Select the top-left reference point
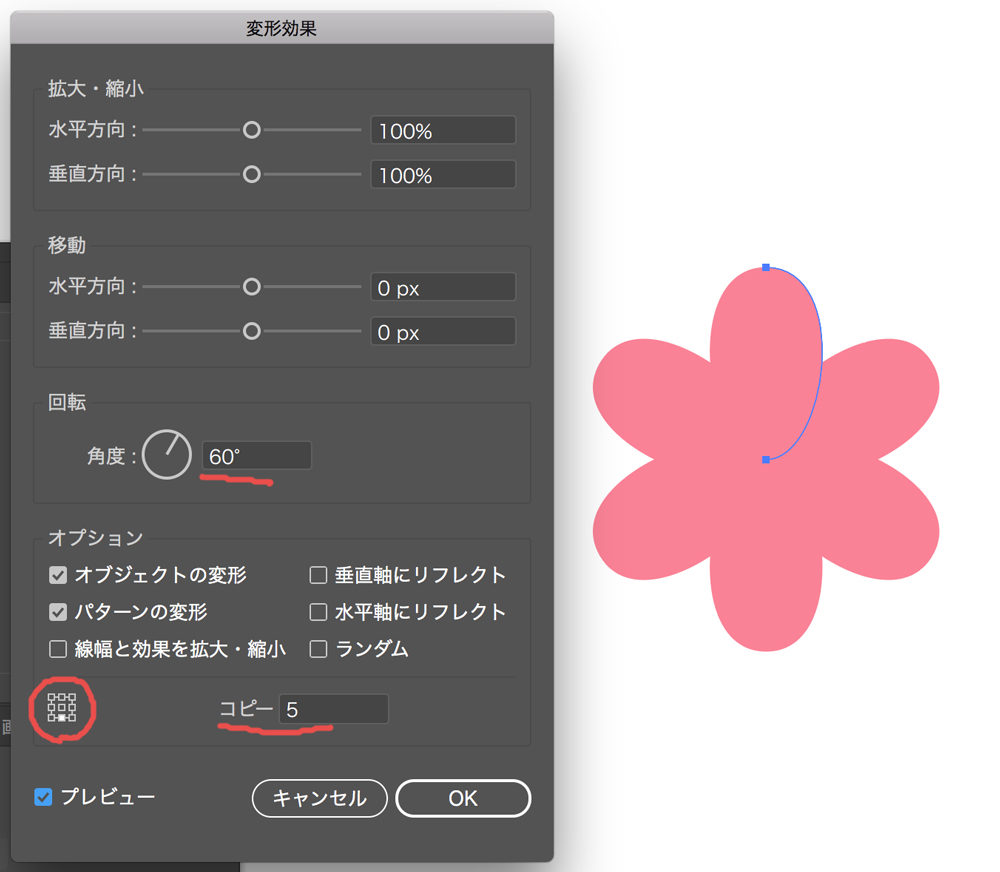Viewport: 1000px width, 872px height. [x=51, y=696]
